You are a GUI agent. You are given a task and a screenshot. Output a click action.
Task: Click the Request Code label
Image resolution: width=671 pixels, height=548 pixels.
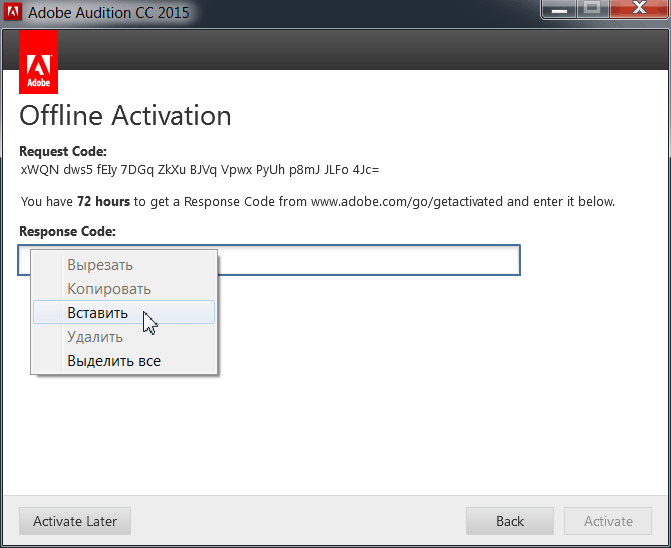pos(63,151)
